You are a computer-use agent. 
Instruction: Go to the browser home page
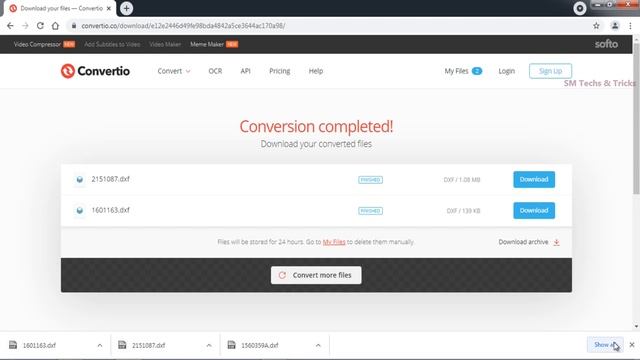(55, 26)
